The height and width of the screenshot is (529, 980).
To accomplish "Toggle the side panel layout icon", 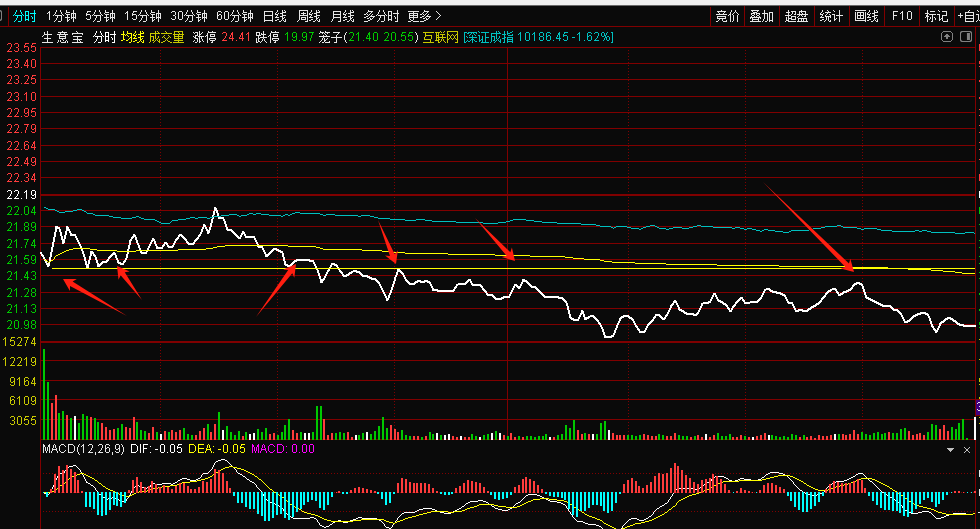I will 966,37.
